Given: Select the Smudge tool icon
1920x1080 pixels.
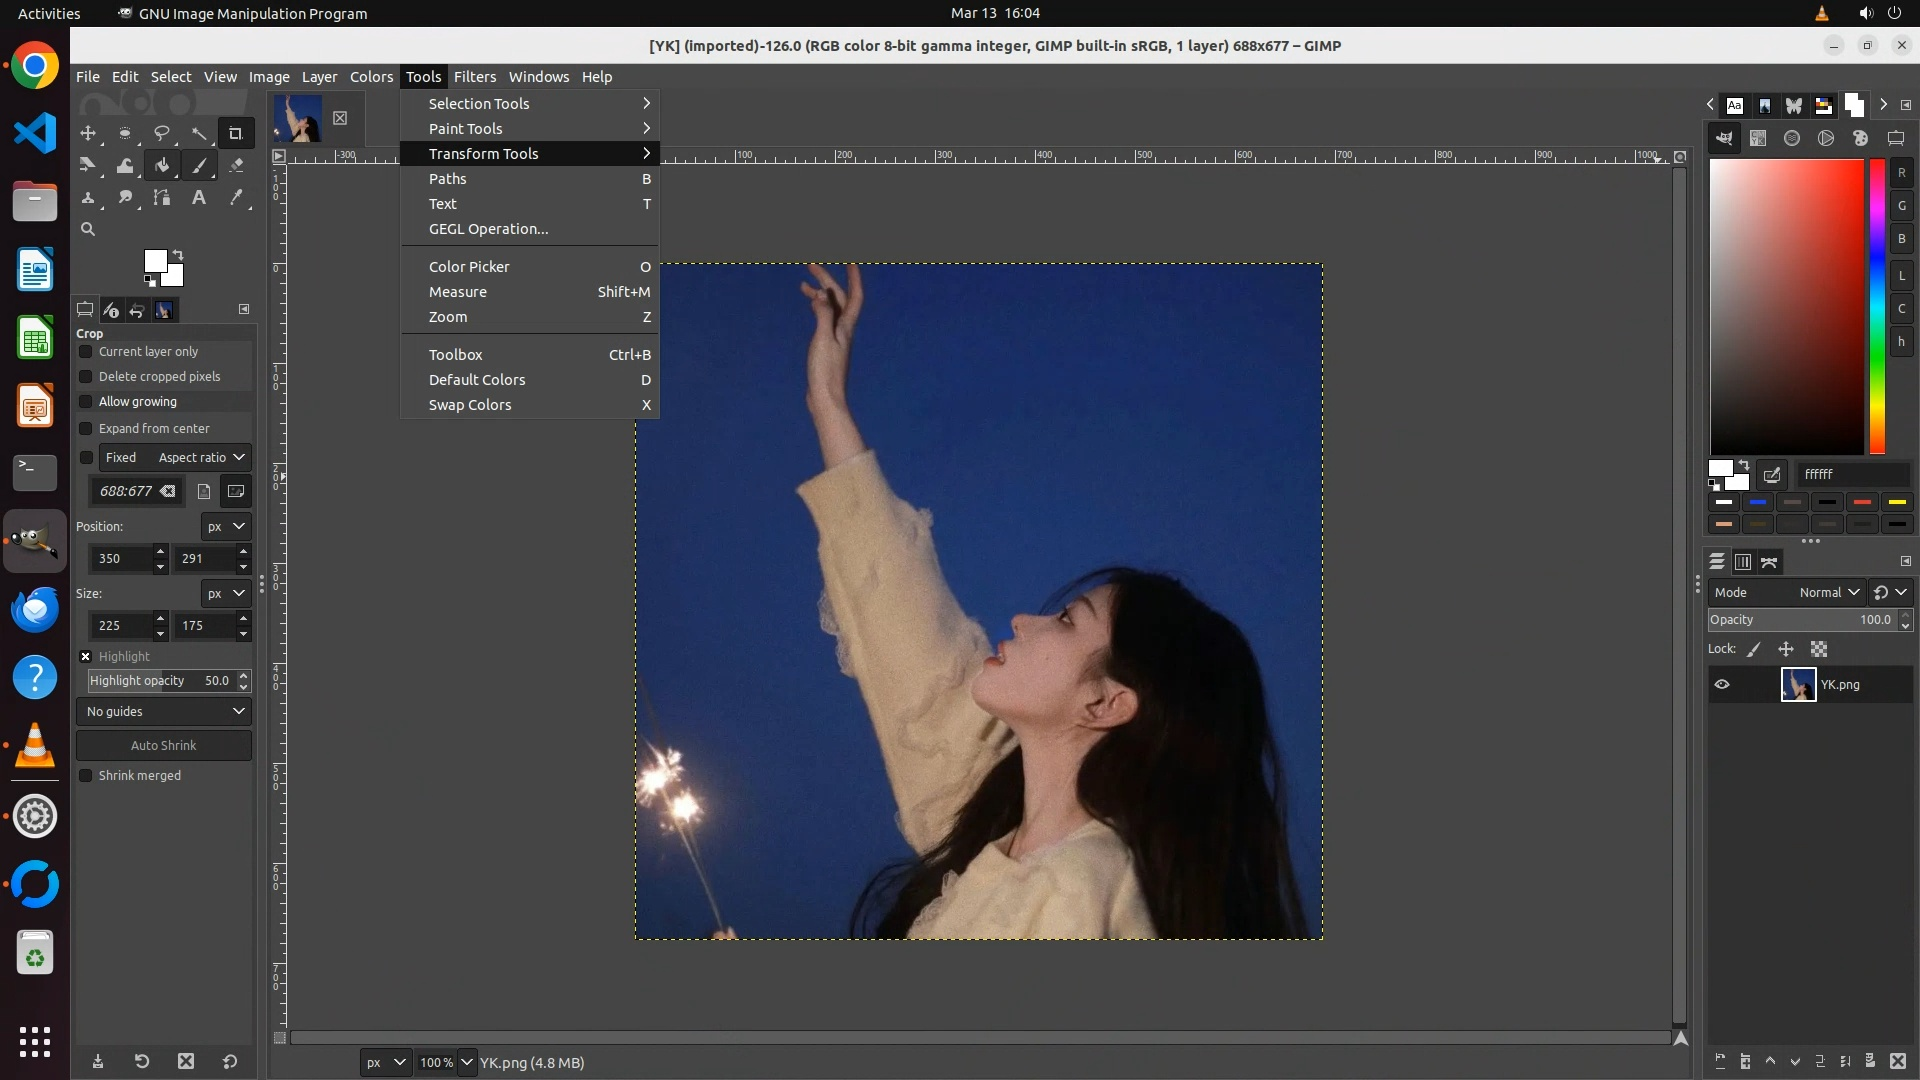Looking at the screenshot, I should coord(125,198).
